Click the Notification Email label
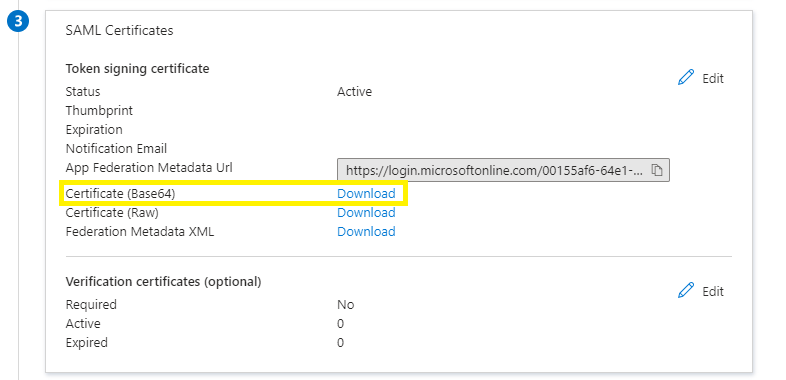786x380 pixels. point(116,148)
